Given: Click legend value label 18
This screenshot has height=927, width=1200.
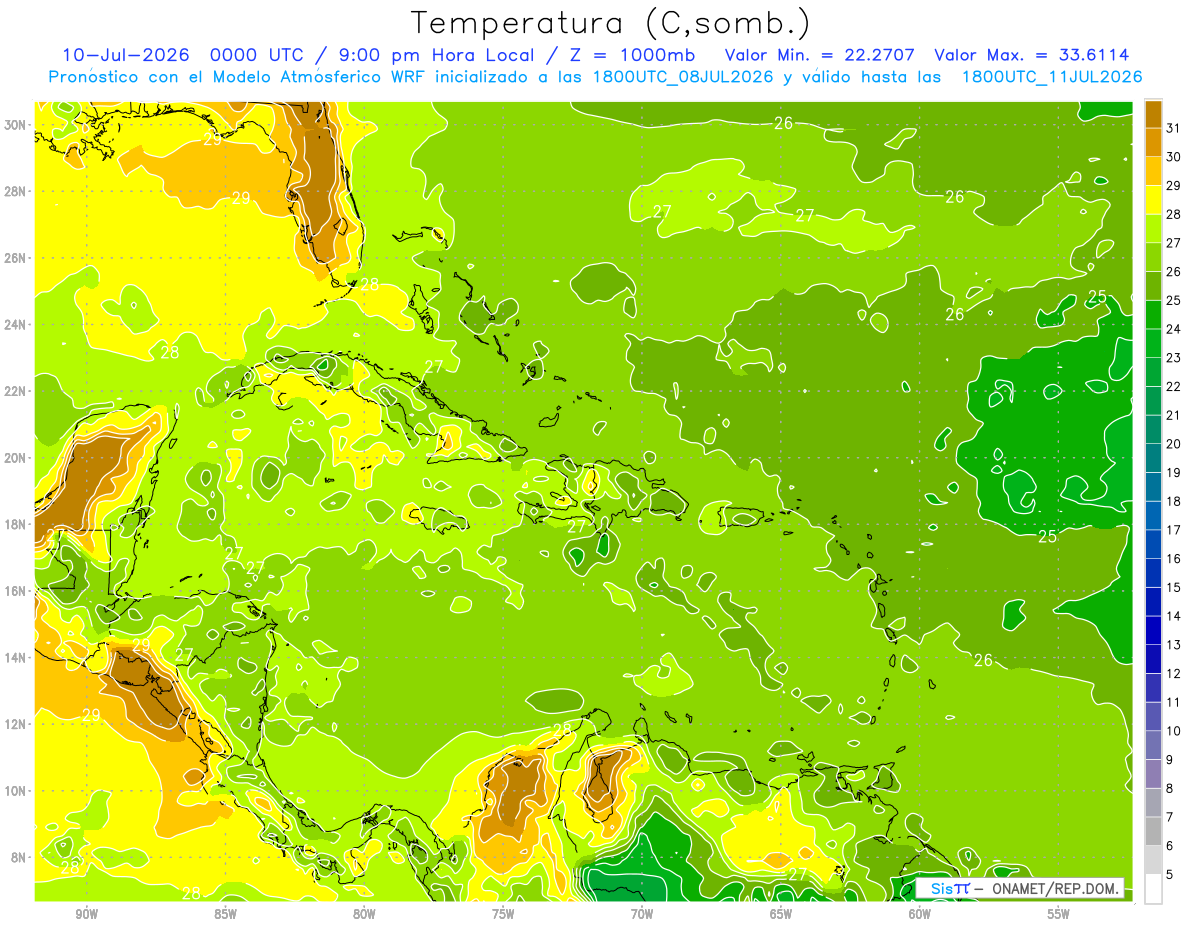Looking at the screenshot, I should click(x=1174, y=501).
